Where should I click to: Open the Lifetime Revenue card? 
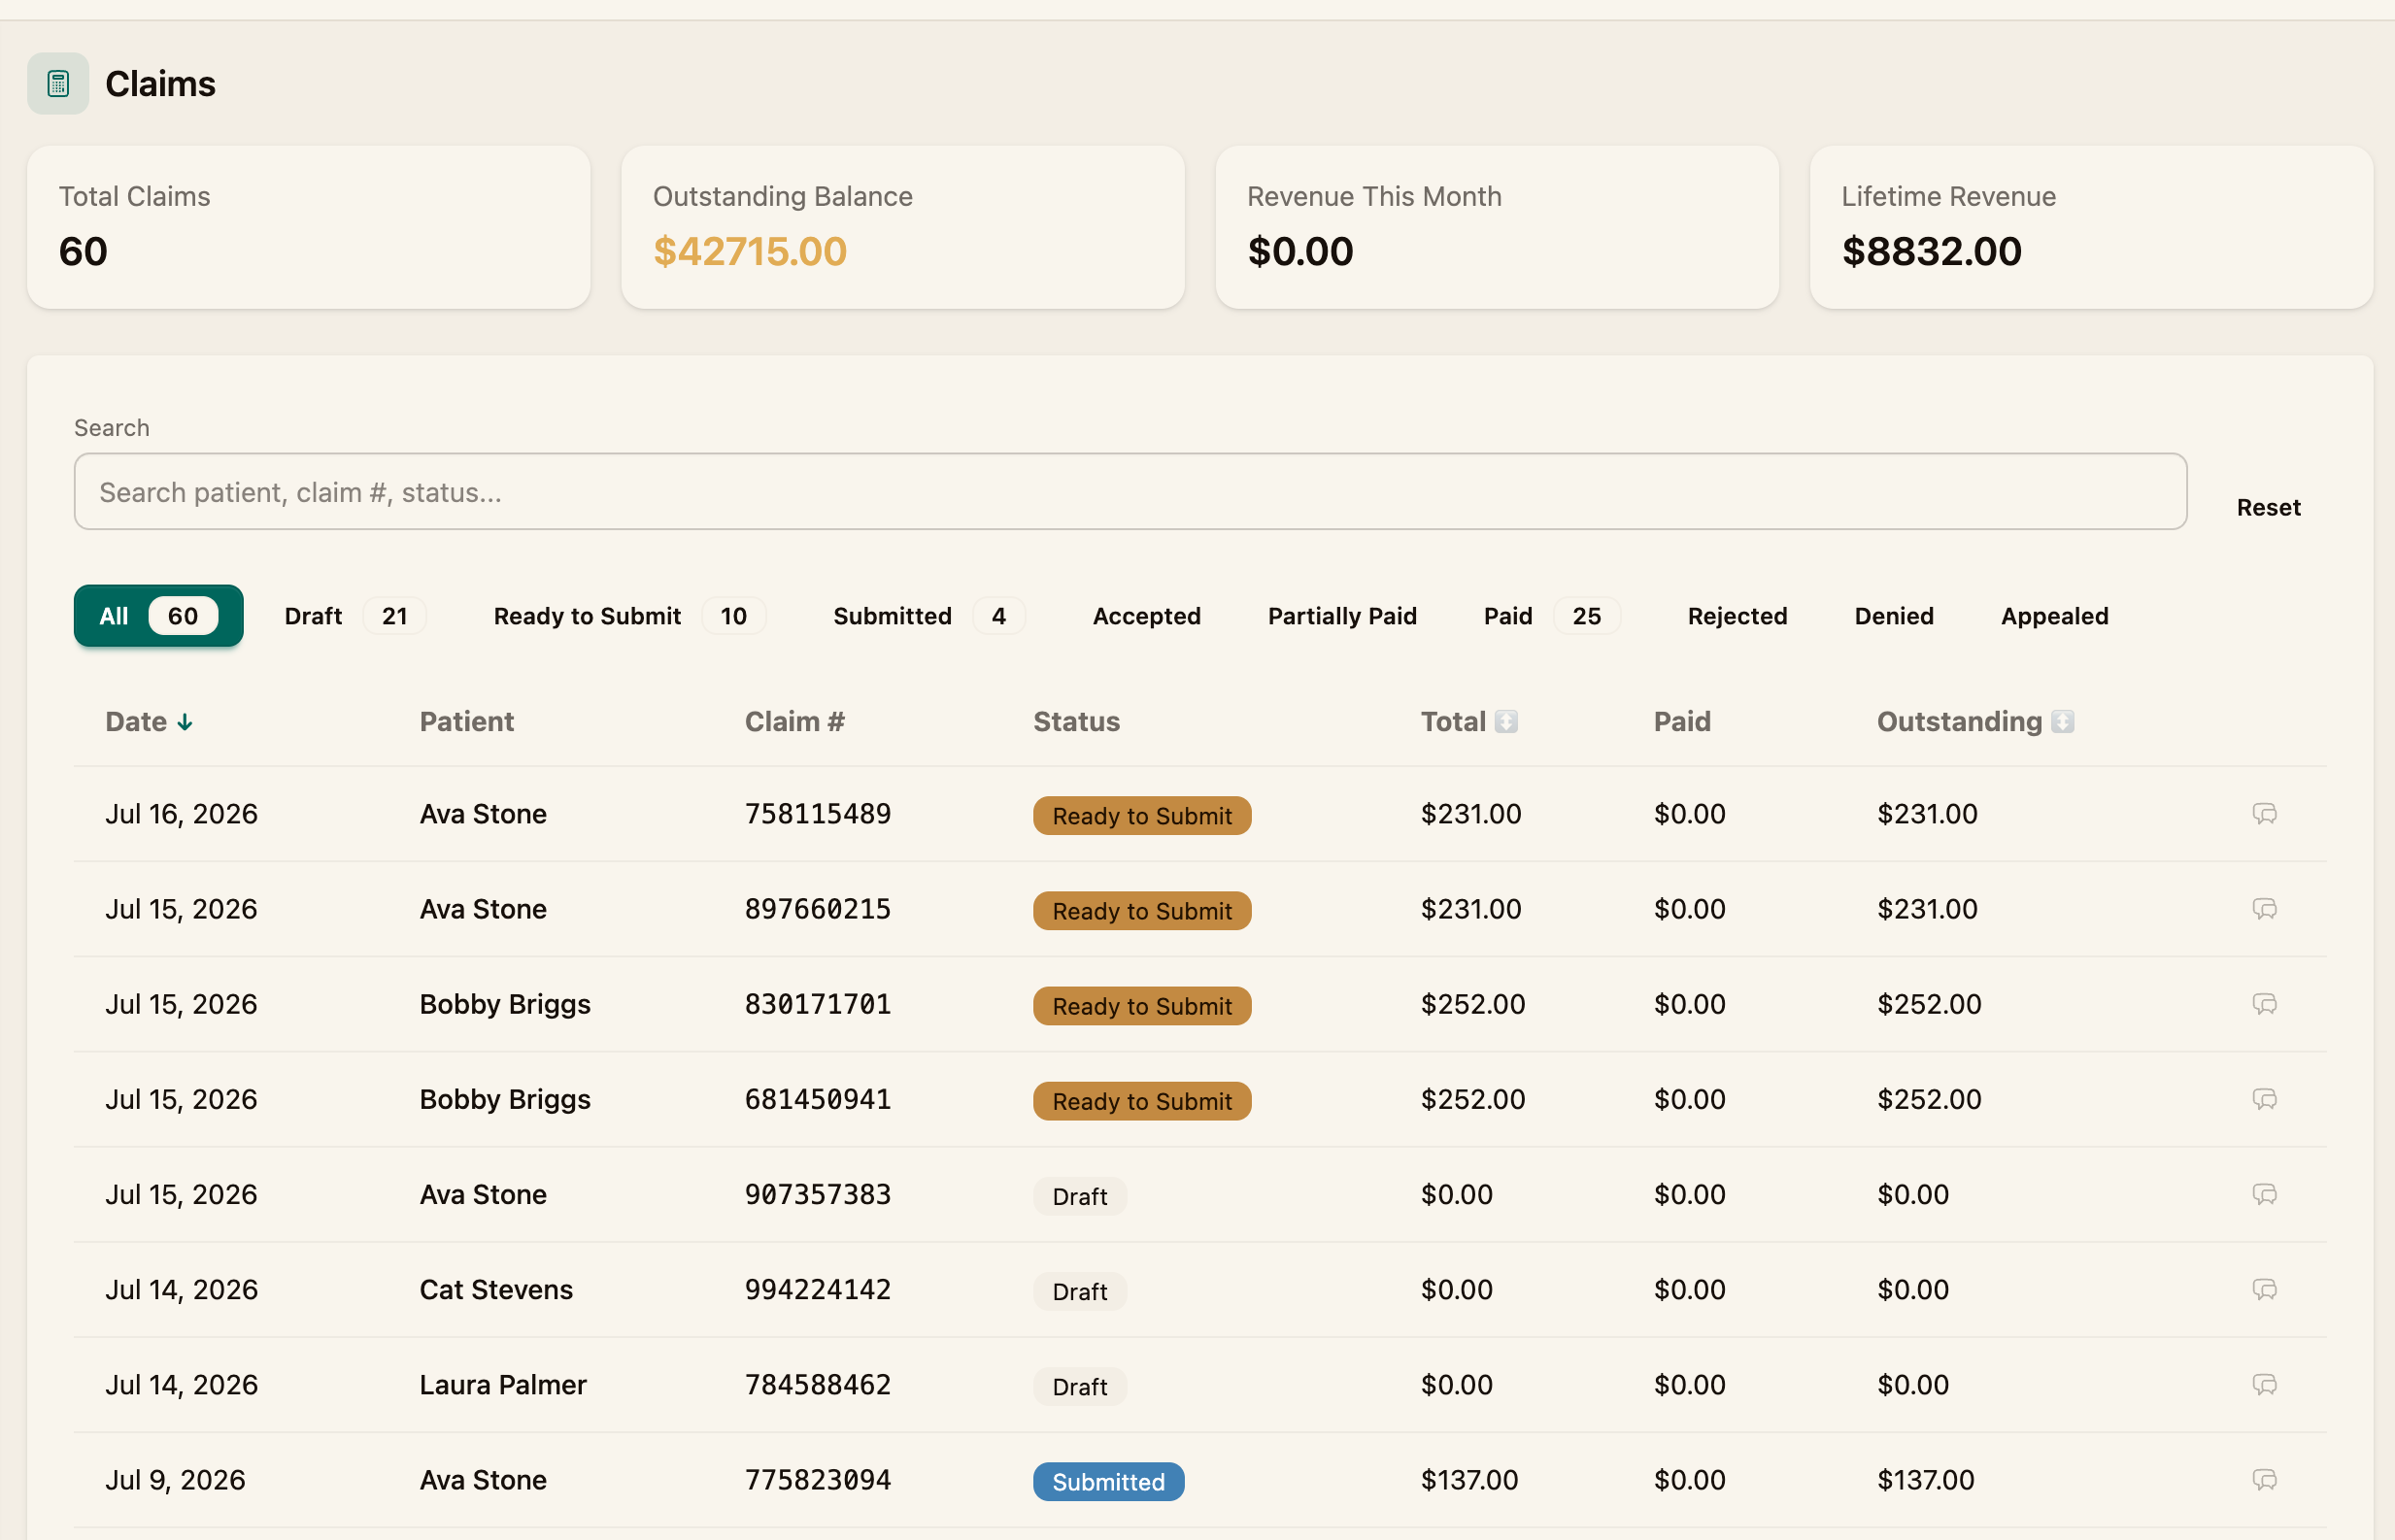click(2091, 227)
